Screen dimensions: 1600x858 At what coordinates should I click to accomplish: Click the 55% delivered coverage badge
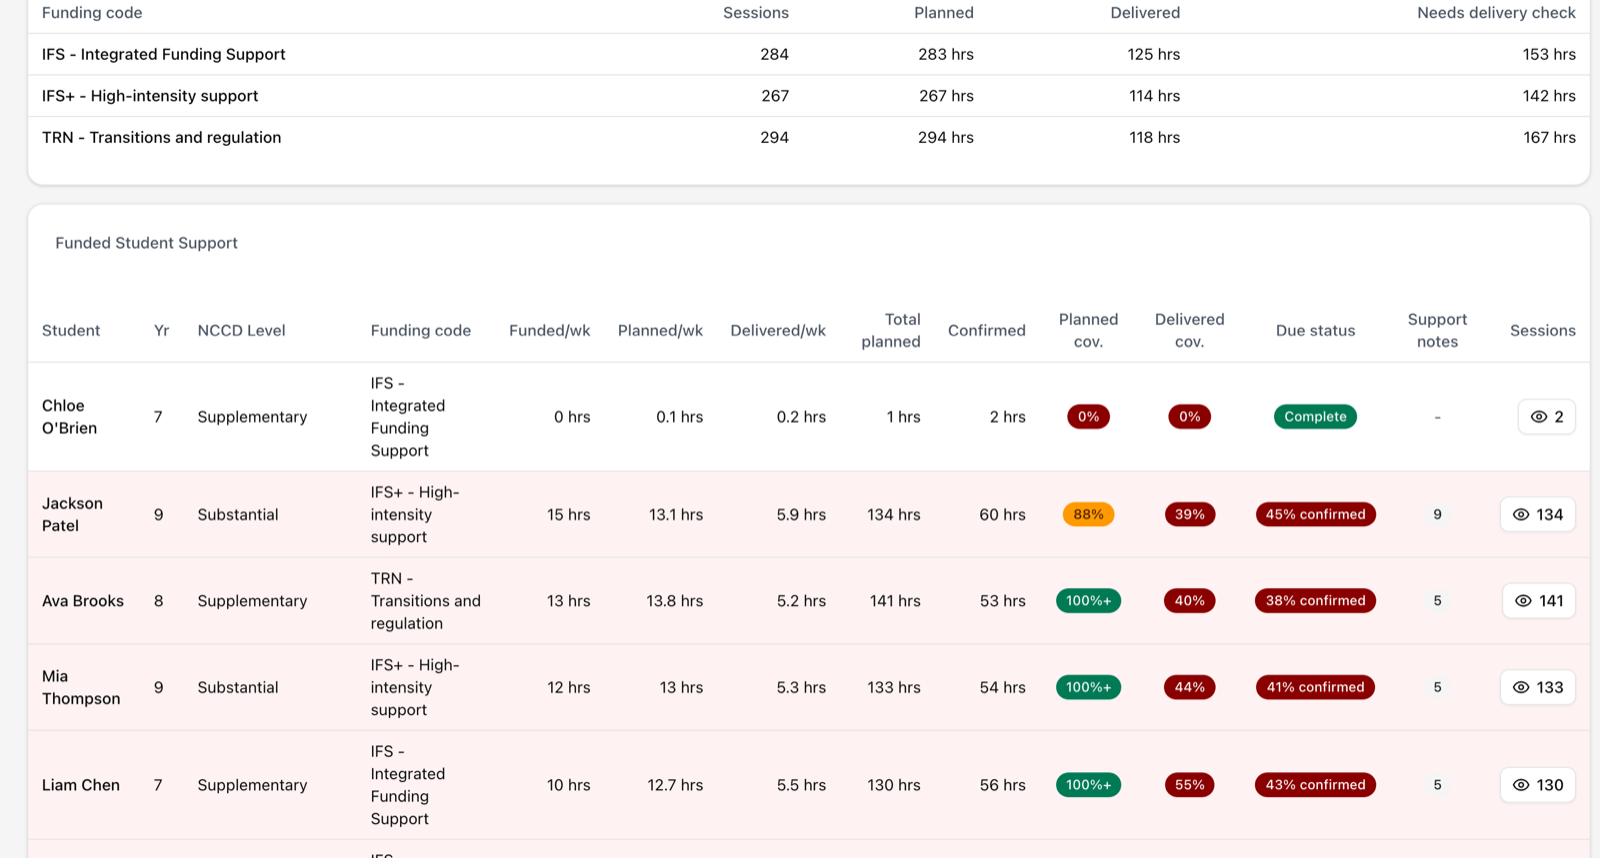click(x=1189, y=785)
